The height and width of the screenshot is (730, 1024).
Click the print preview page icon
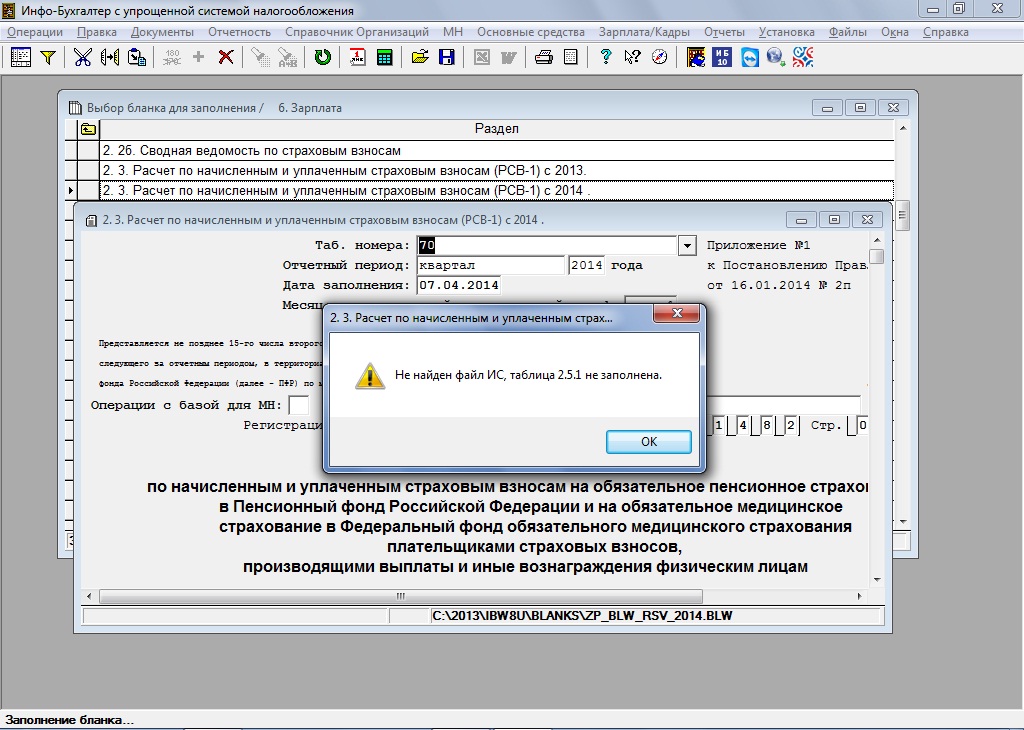[571, 57]
